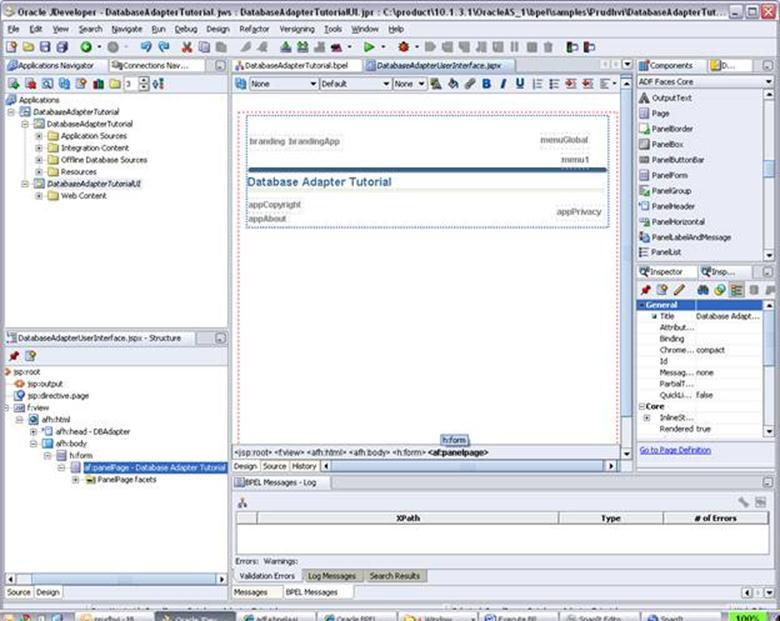Open the File menu
This screenshot has height=621, width=780.
(13, 29)
